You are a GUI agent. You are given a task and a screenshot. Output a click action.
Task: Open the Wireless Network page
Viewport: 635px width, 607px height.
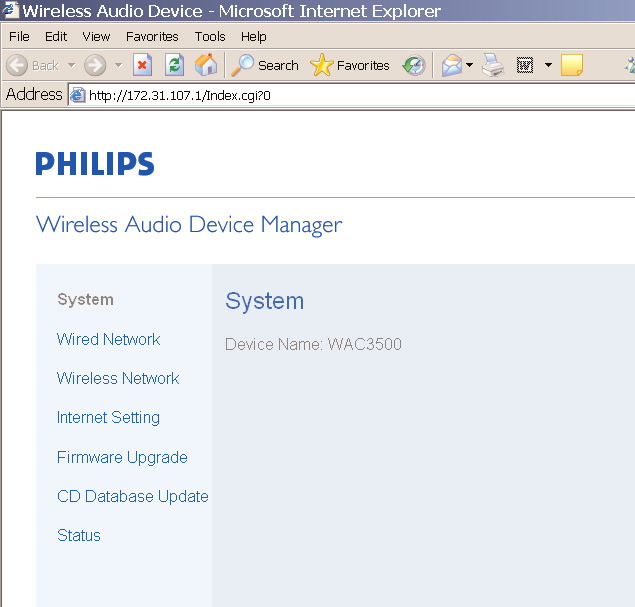[x=118, y=378]
